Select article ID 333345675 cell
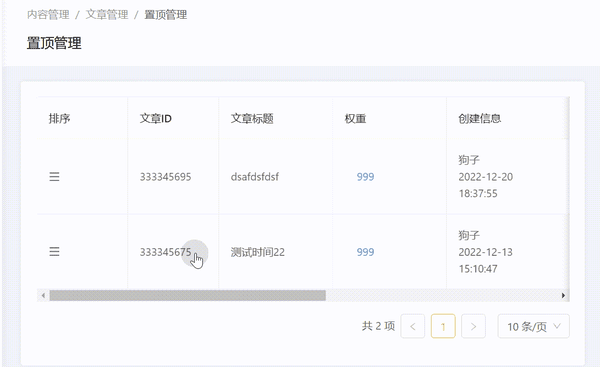The height and width of the screenshot is (367, 600). click(173, 252)
